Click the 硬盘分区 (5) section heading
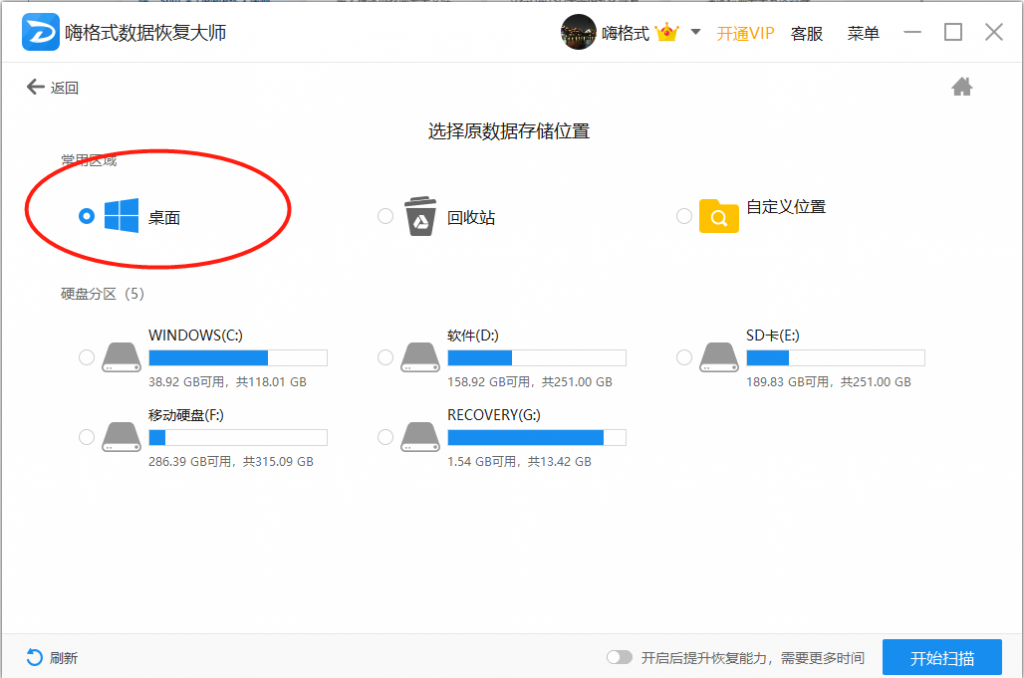The width and height of the screenshot is (1024, 678). tap(103, 294)
